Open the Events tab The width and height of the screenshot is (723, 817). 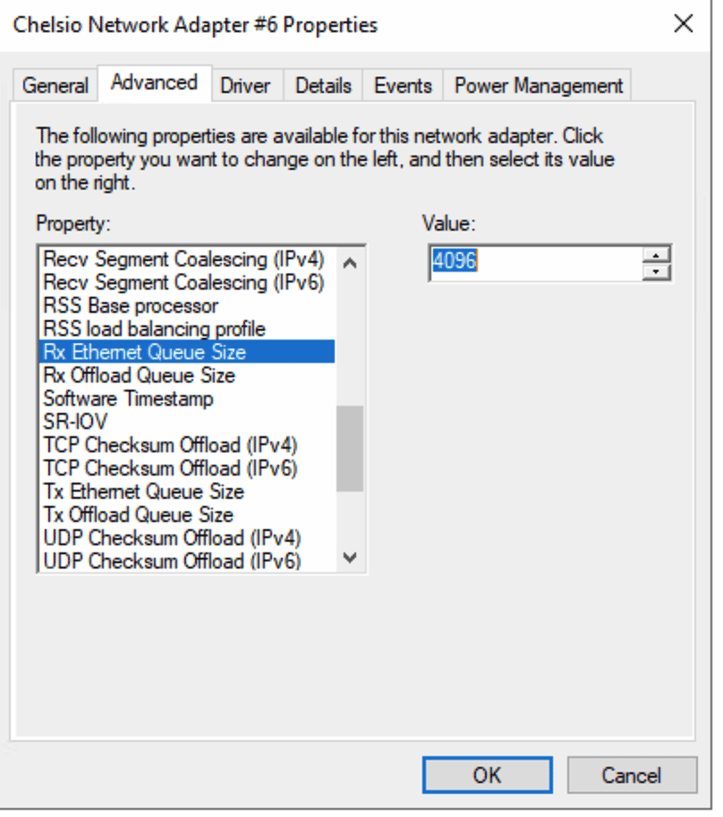pos(402,86)
